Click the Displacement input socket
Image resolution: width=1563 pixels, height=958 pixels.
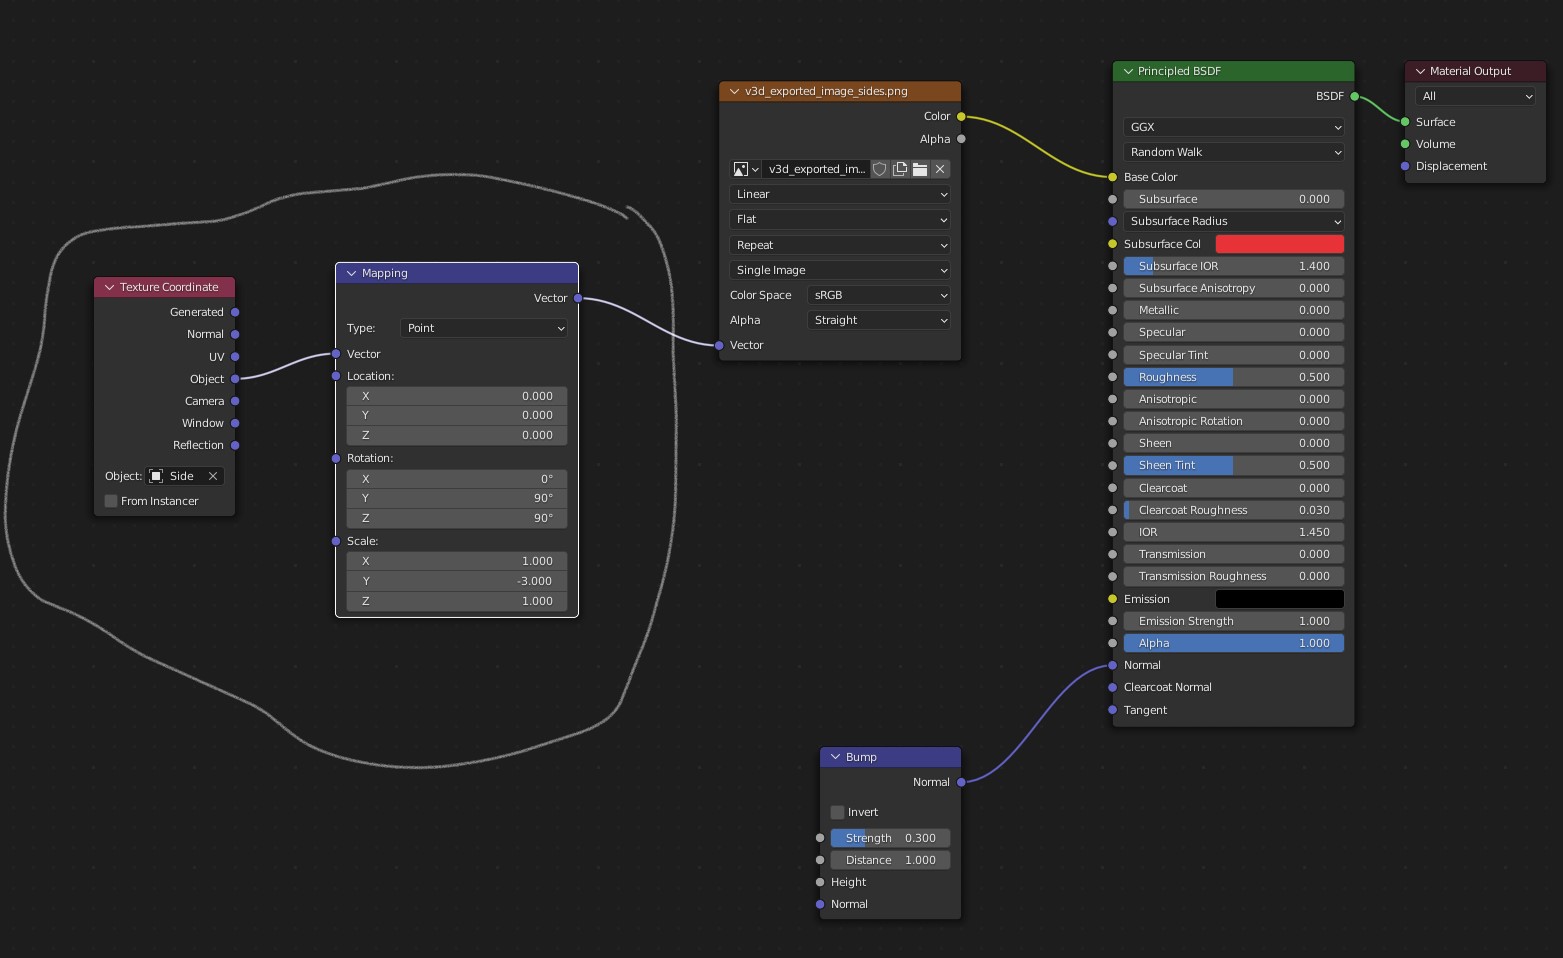point(1405,166)
